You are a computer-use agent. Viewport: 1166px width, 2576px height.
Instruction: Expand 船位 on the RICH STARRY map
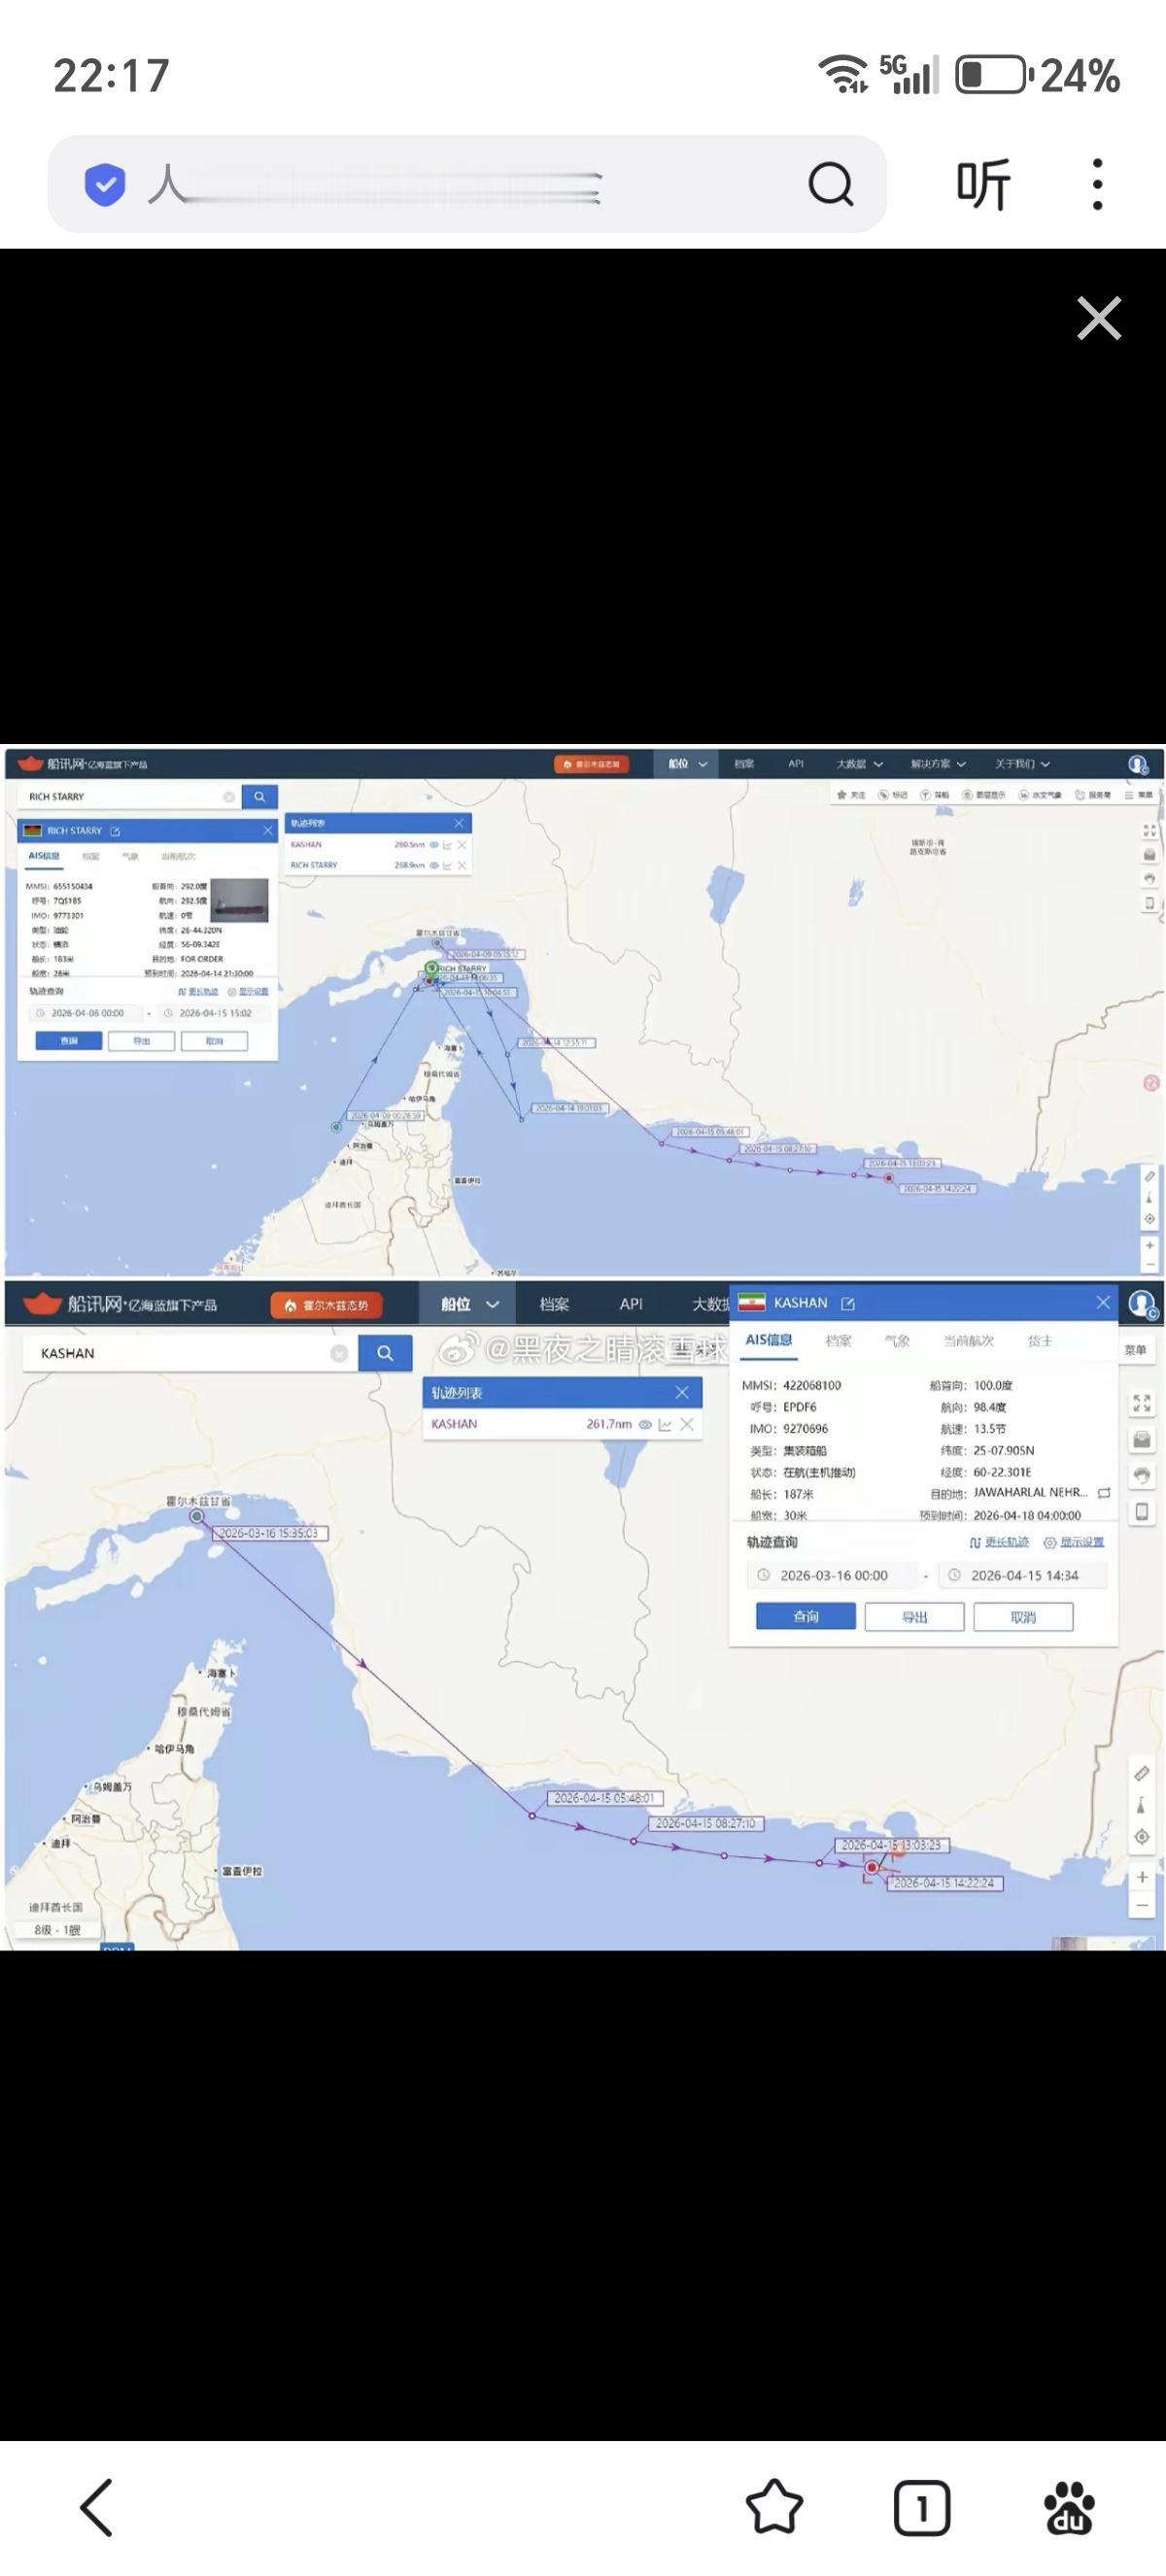pyautogui.click(x=688, y=763)
